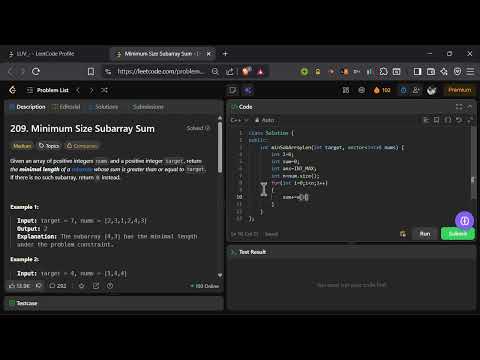Open the Solutions tab
Screen dimensions: 480x360
(103, 107)
